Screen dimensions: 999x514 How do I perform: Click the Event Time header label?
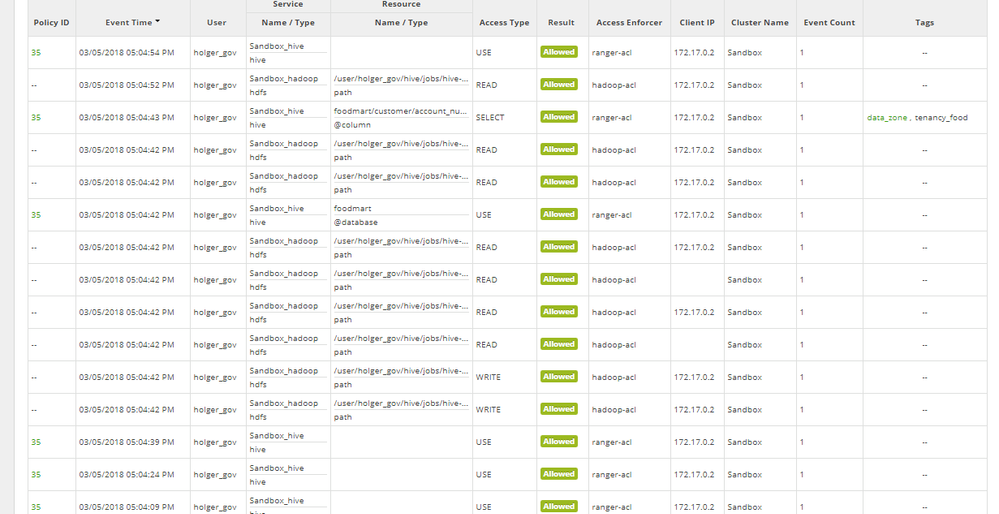(x=129, y=22)
